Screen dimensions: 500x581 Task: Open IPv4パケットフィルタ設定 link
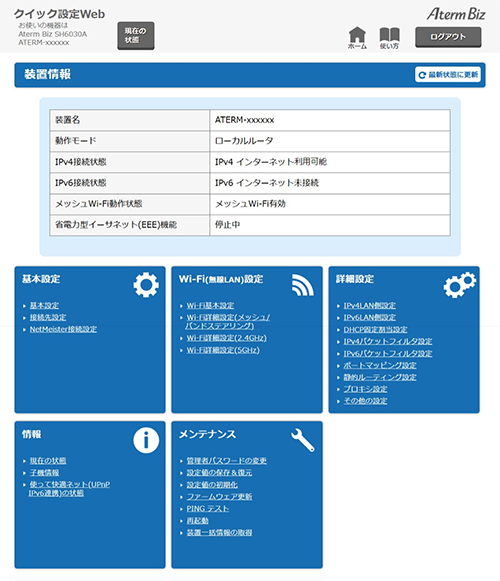388,341
